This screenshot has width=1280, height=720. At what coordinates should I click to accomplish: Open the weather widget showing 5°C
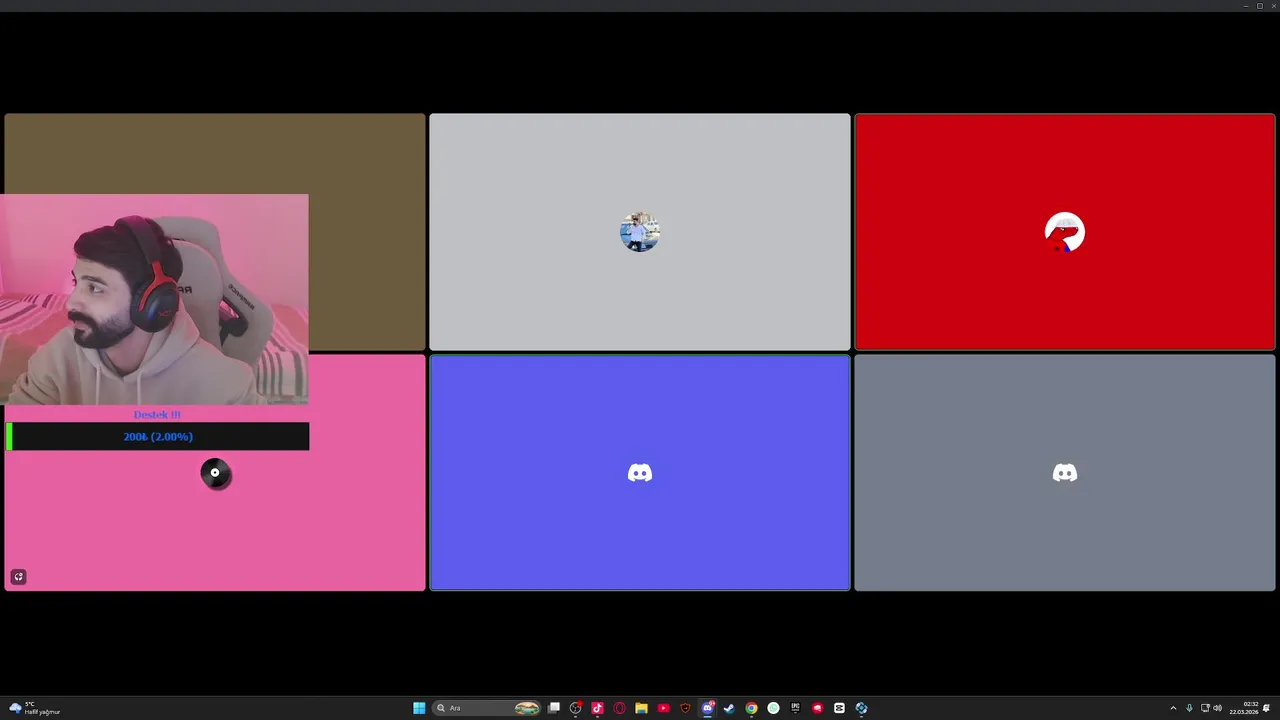(35, 708)
